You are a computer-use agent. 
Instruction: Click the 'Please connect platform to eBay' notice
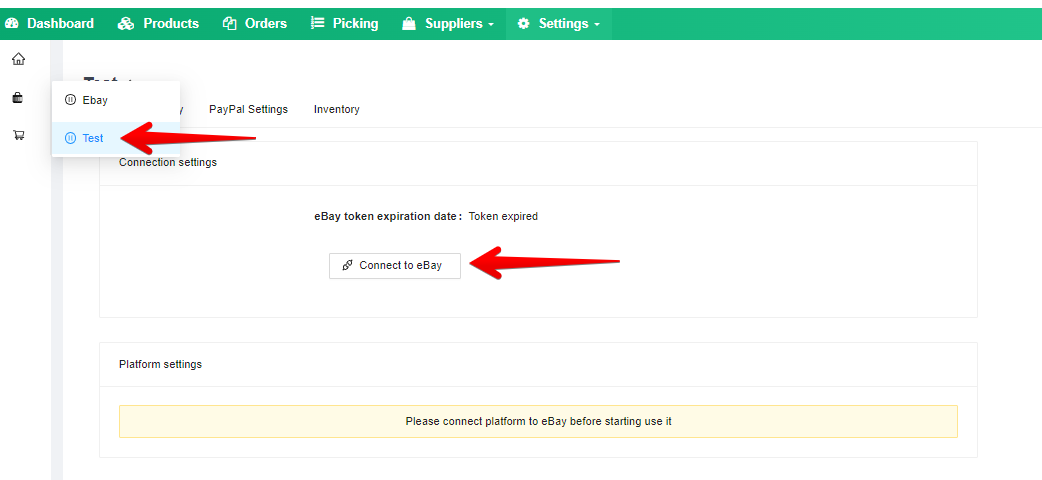(x=538, y=421)
